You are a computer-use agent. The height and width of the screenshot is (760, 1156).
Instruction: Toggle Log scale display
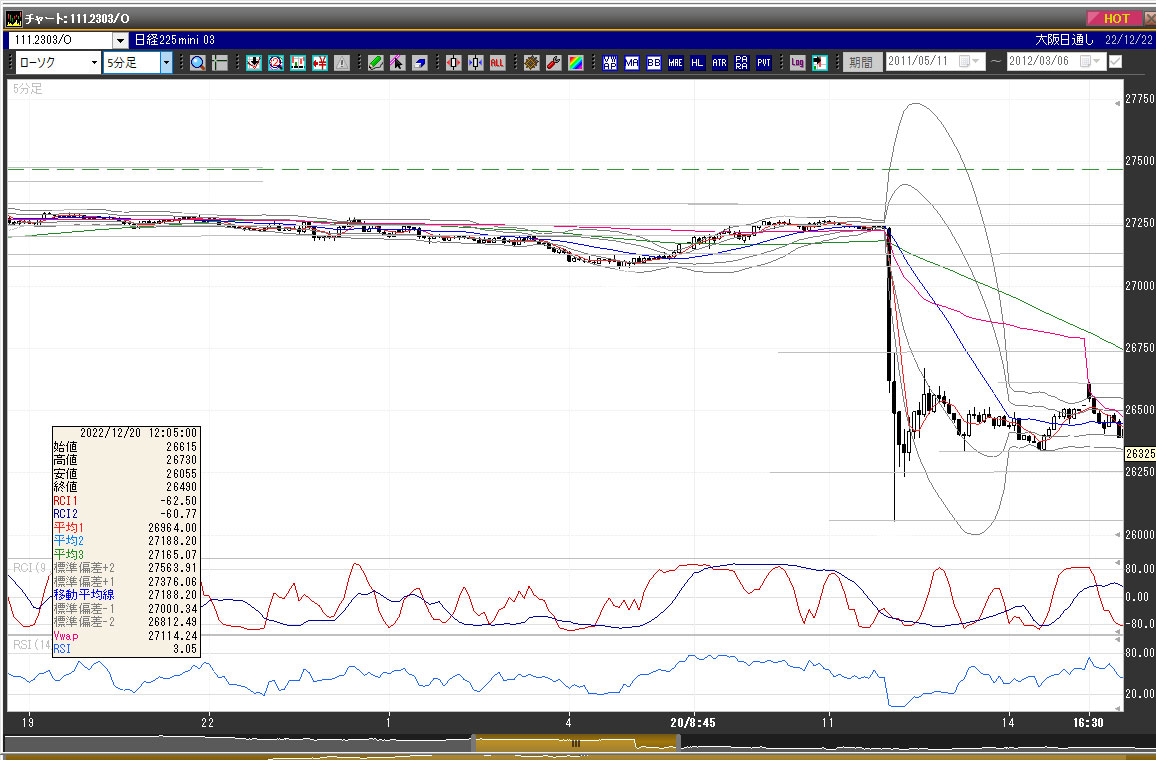798,63
